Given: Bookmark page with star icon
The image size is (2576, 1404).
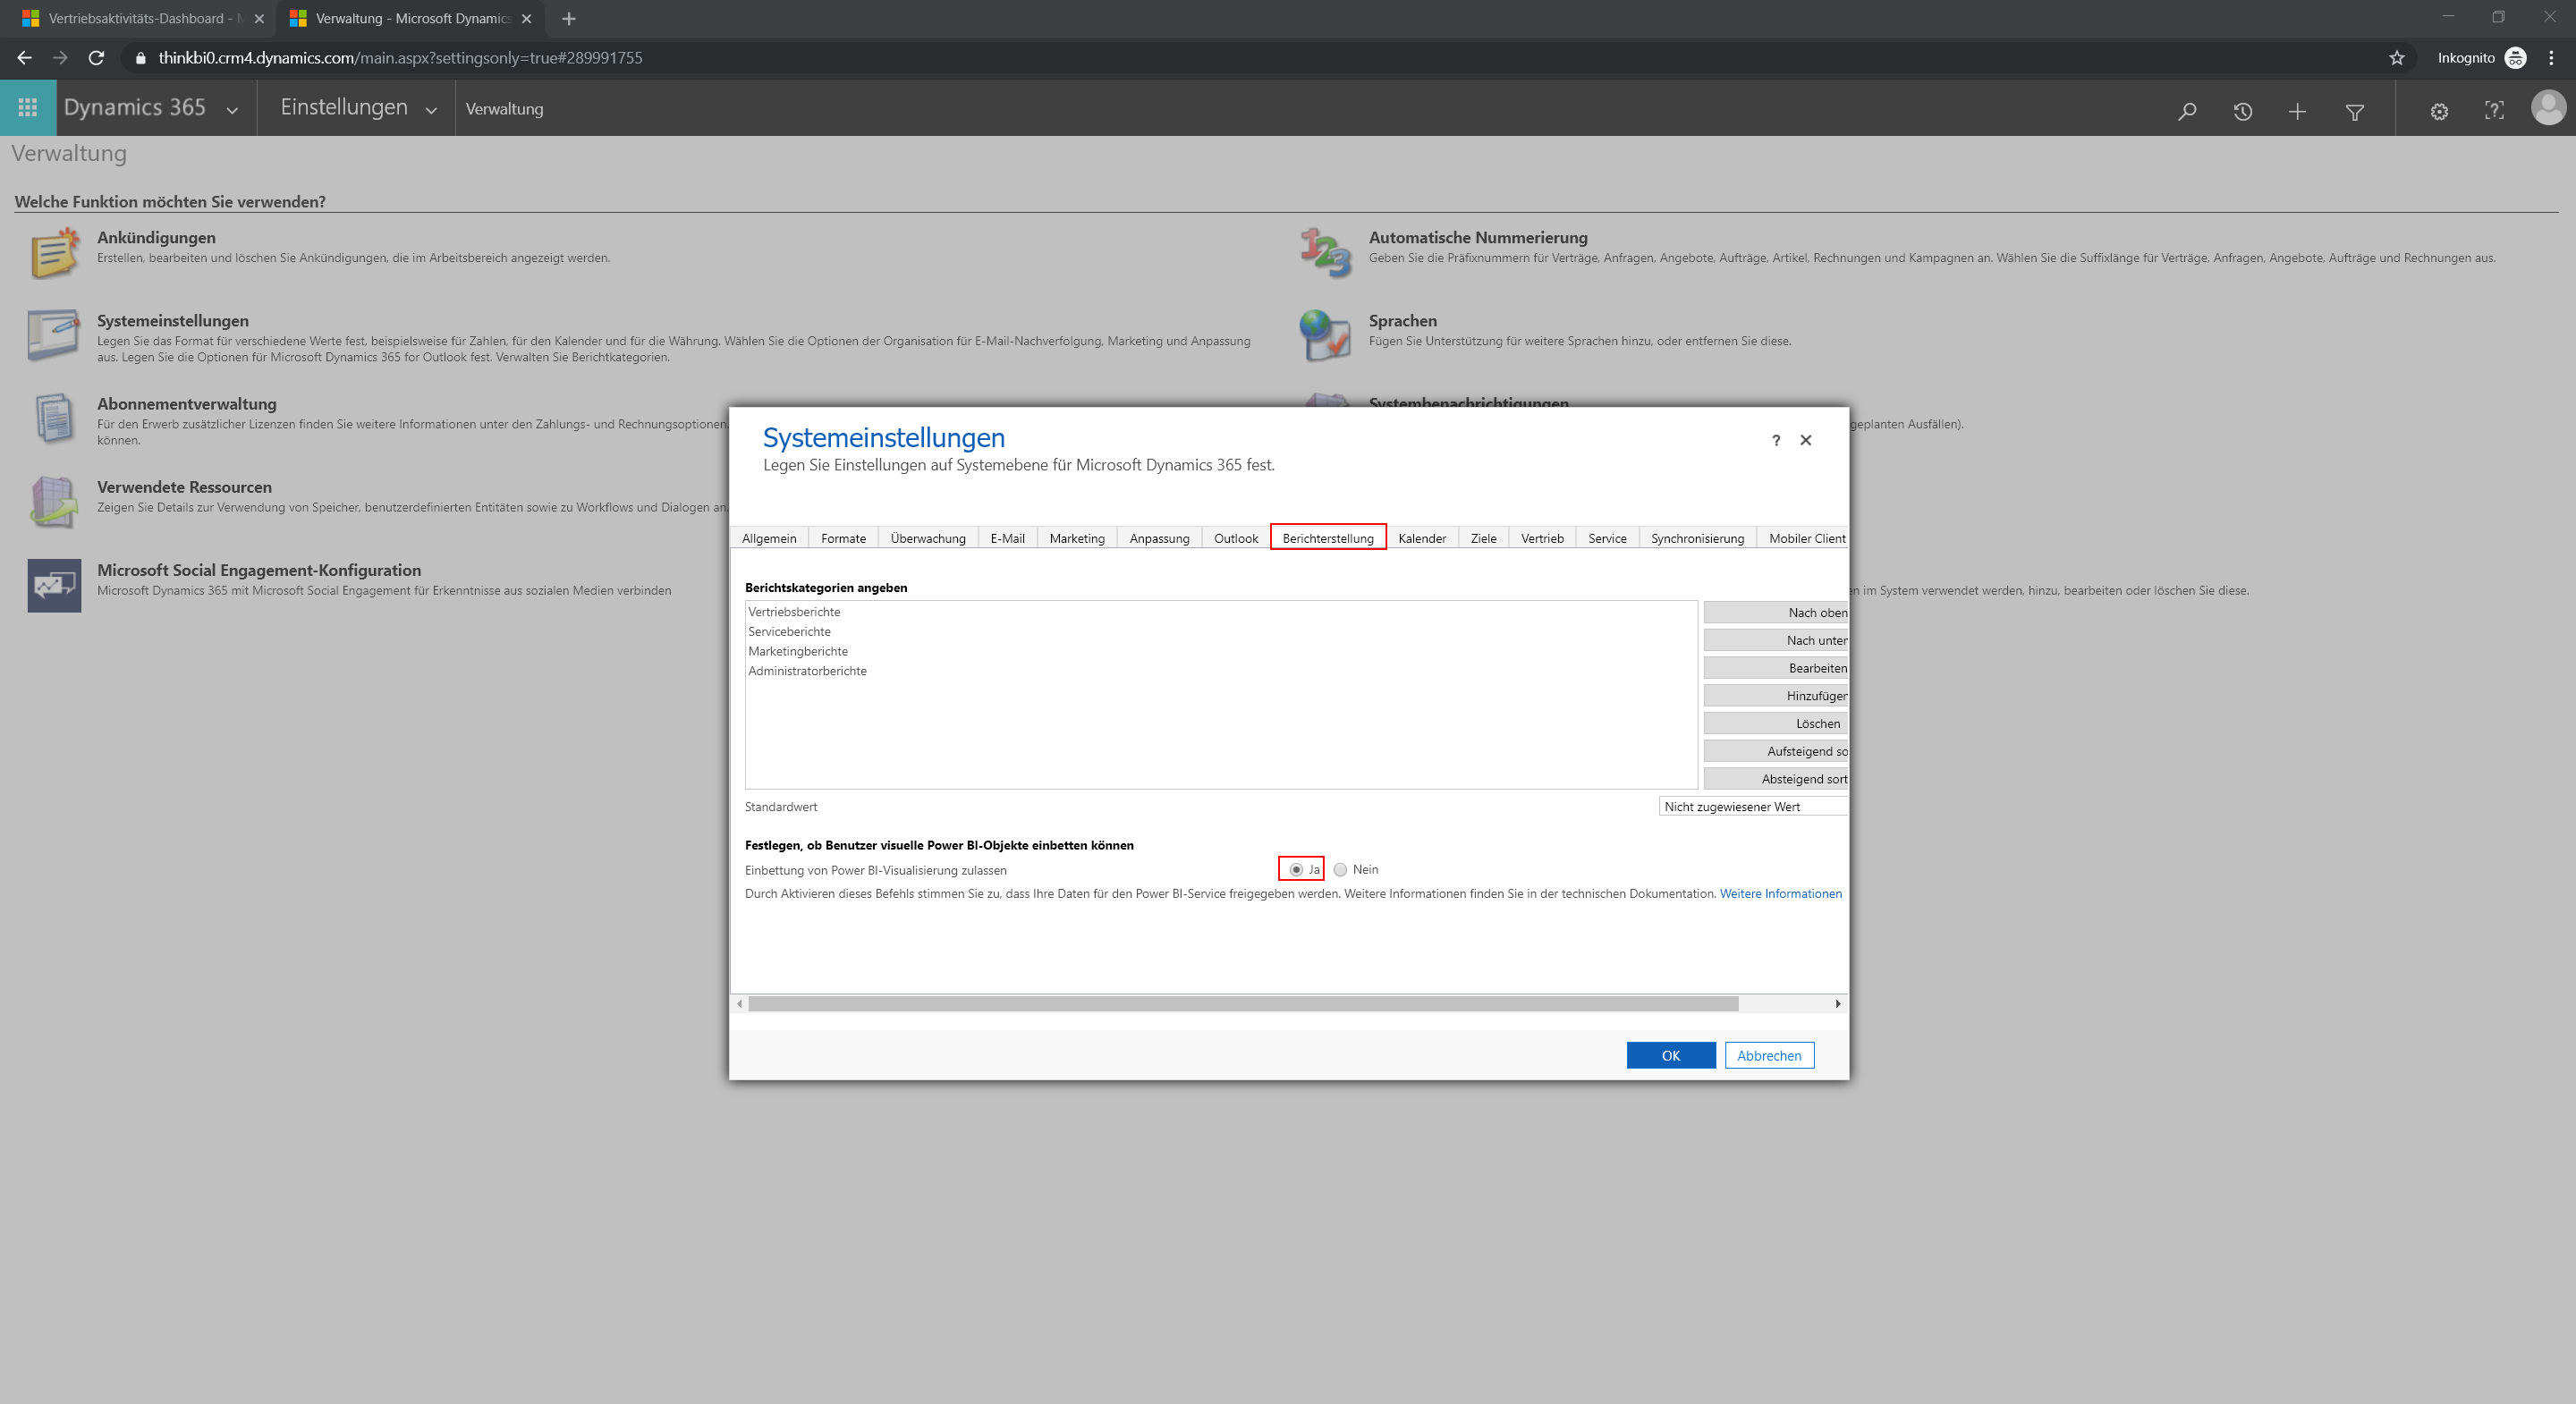Looking at the screenshot, I should (2397, 58).
